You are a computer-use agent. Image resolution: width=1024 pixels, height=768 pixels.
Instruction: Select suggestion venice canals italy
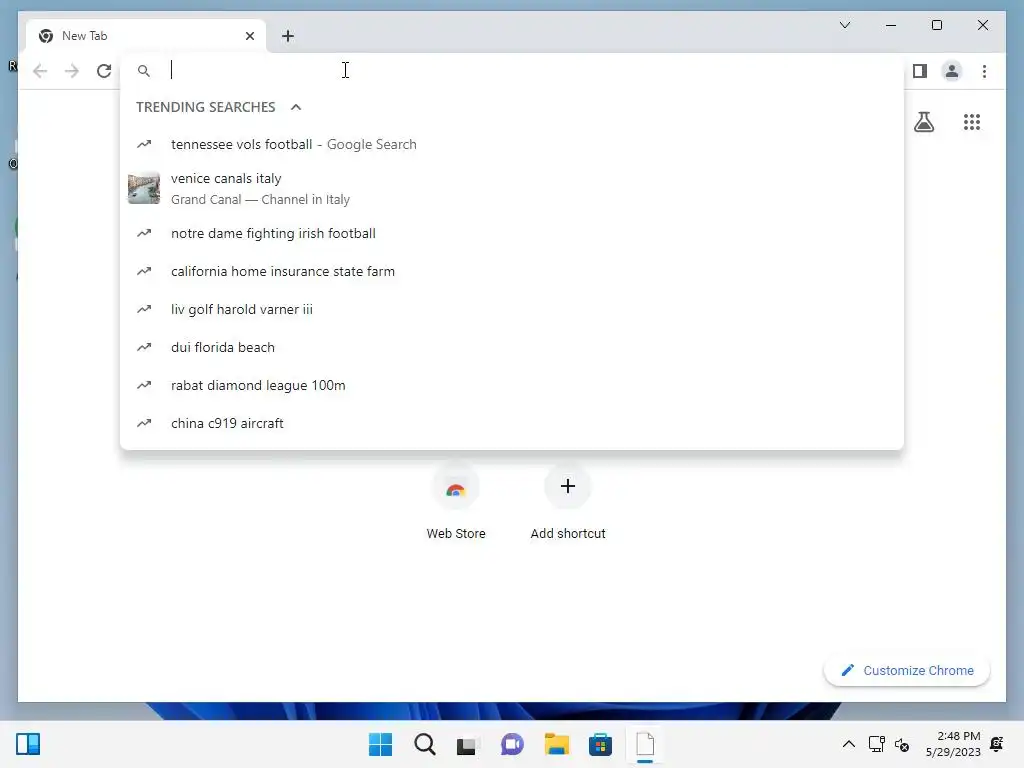click(512, 188)
